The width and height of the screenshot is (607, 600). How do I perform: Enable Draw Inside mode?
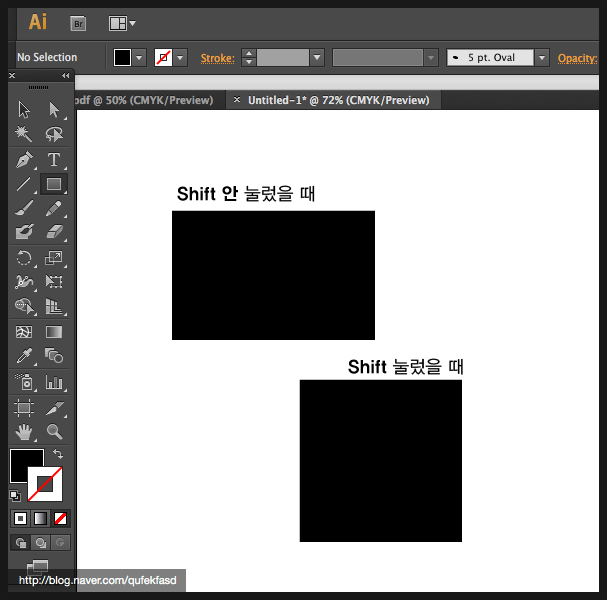click(x=60, y=543)
